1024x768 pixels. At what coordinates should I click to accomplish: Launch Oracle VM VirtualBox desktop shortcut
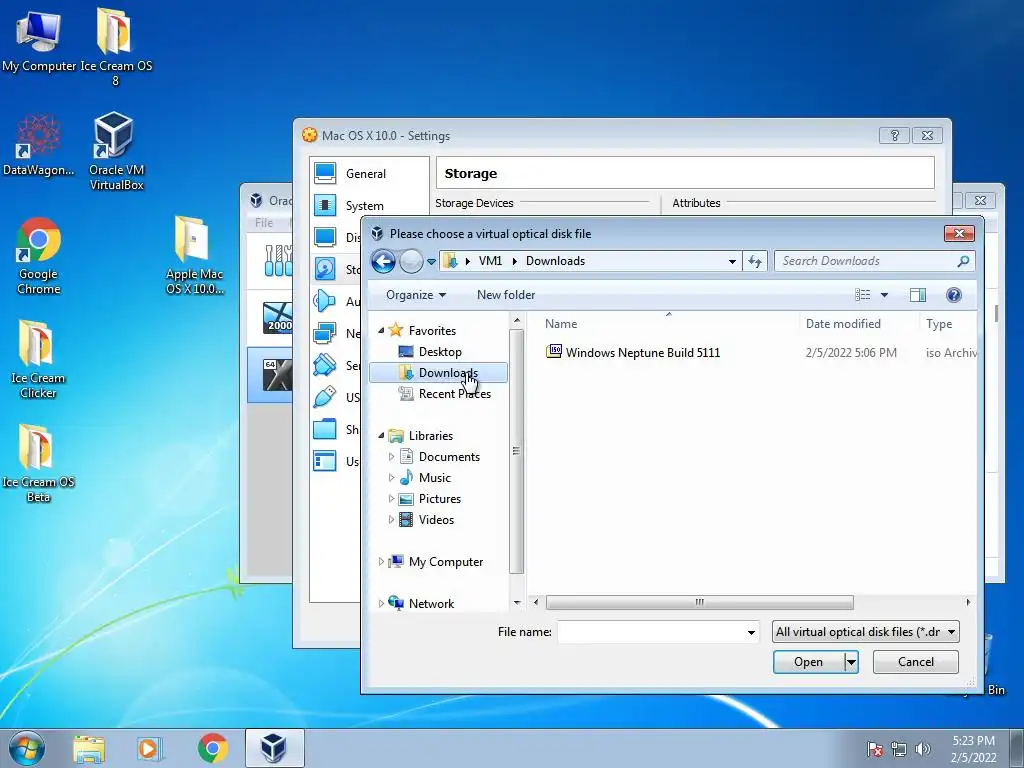[116, 151]
